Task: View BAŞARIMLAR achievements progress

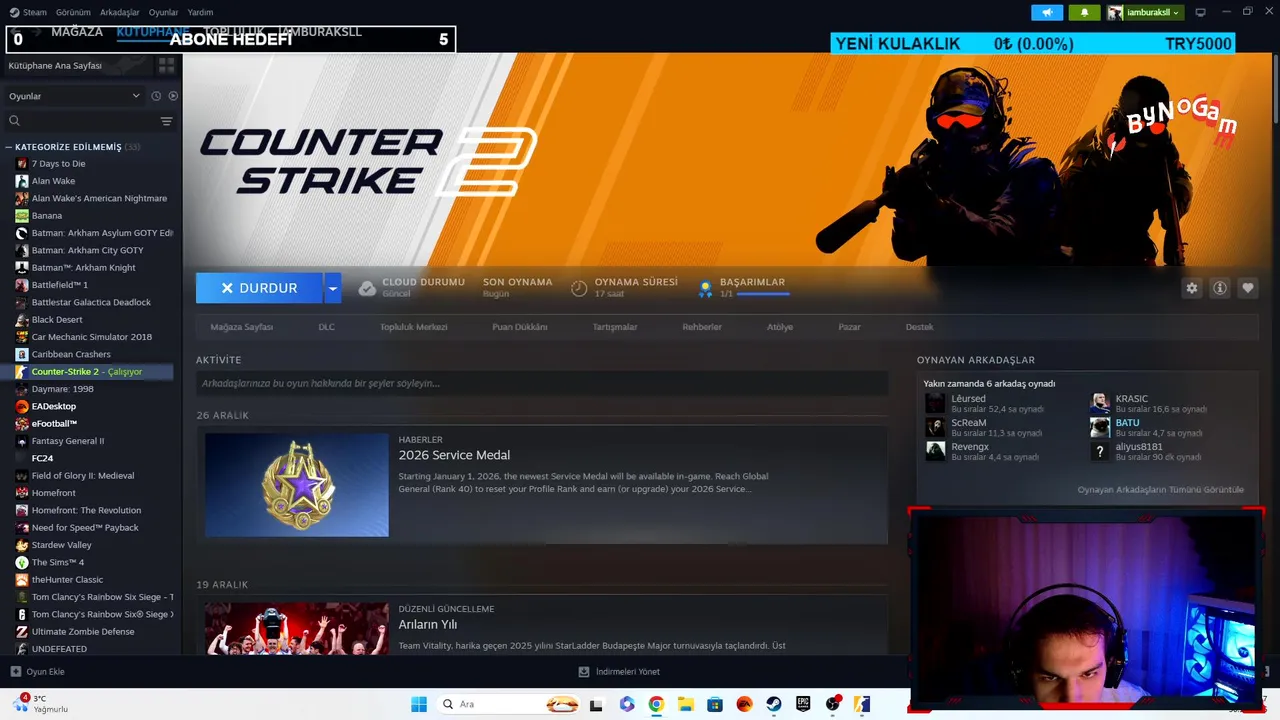Action: tap(742, 288)
